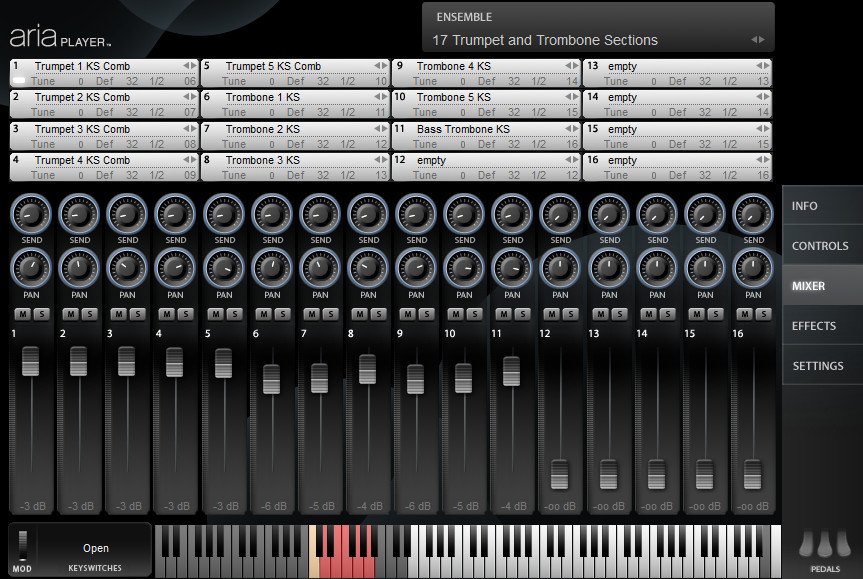Click the SEND knob on channel 12
Viewport: 863px width, 579px height.
pos(560,214)
